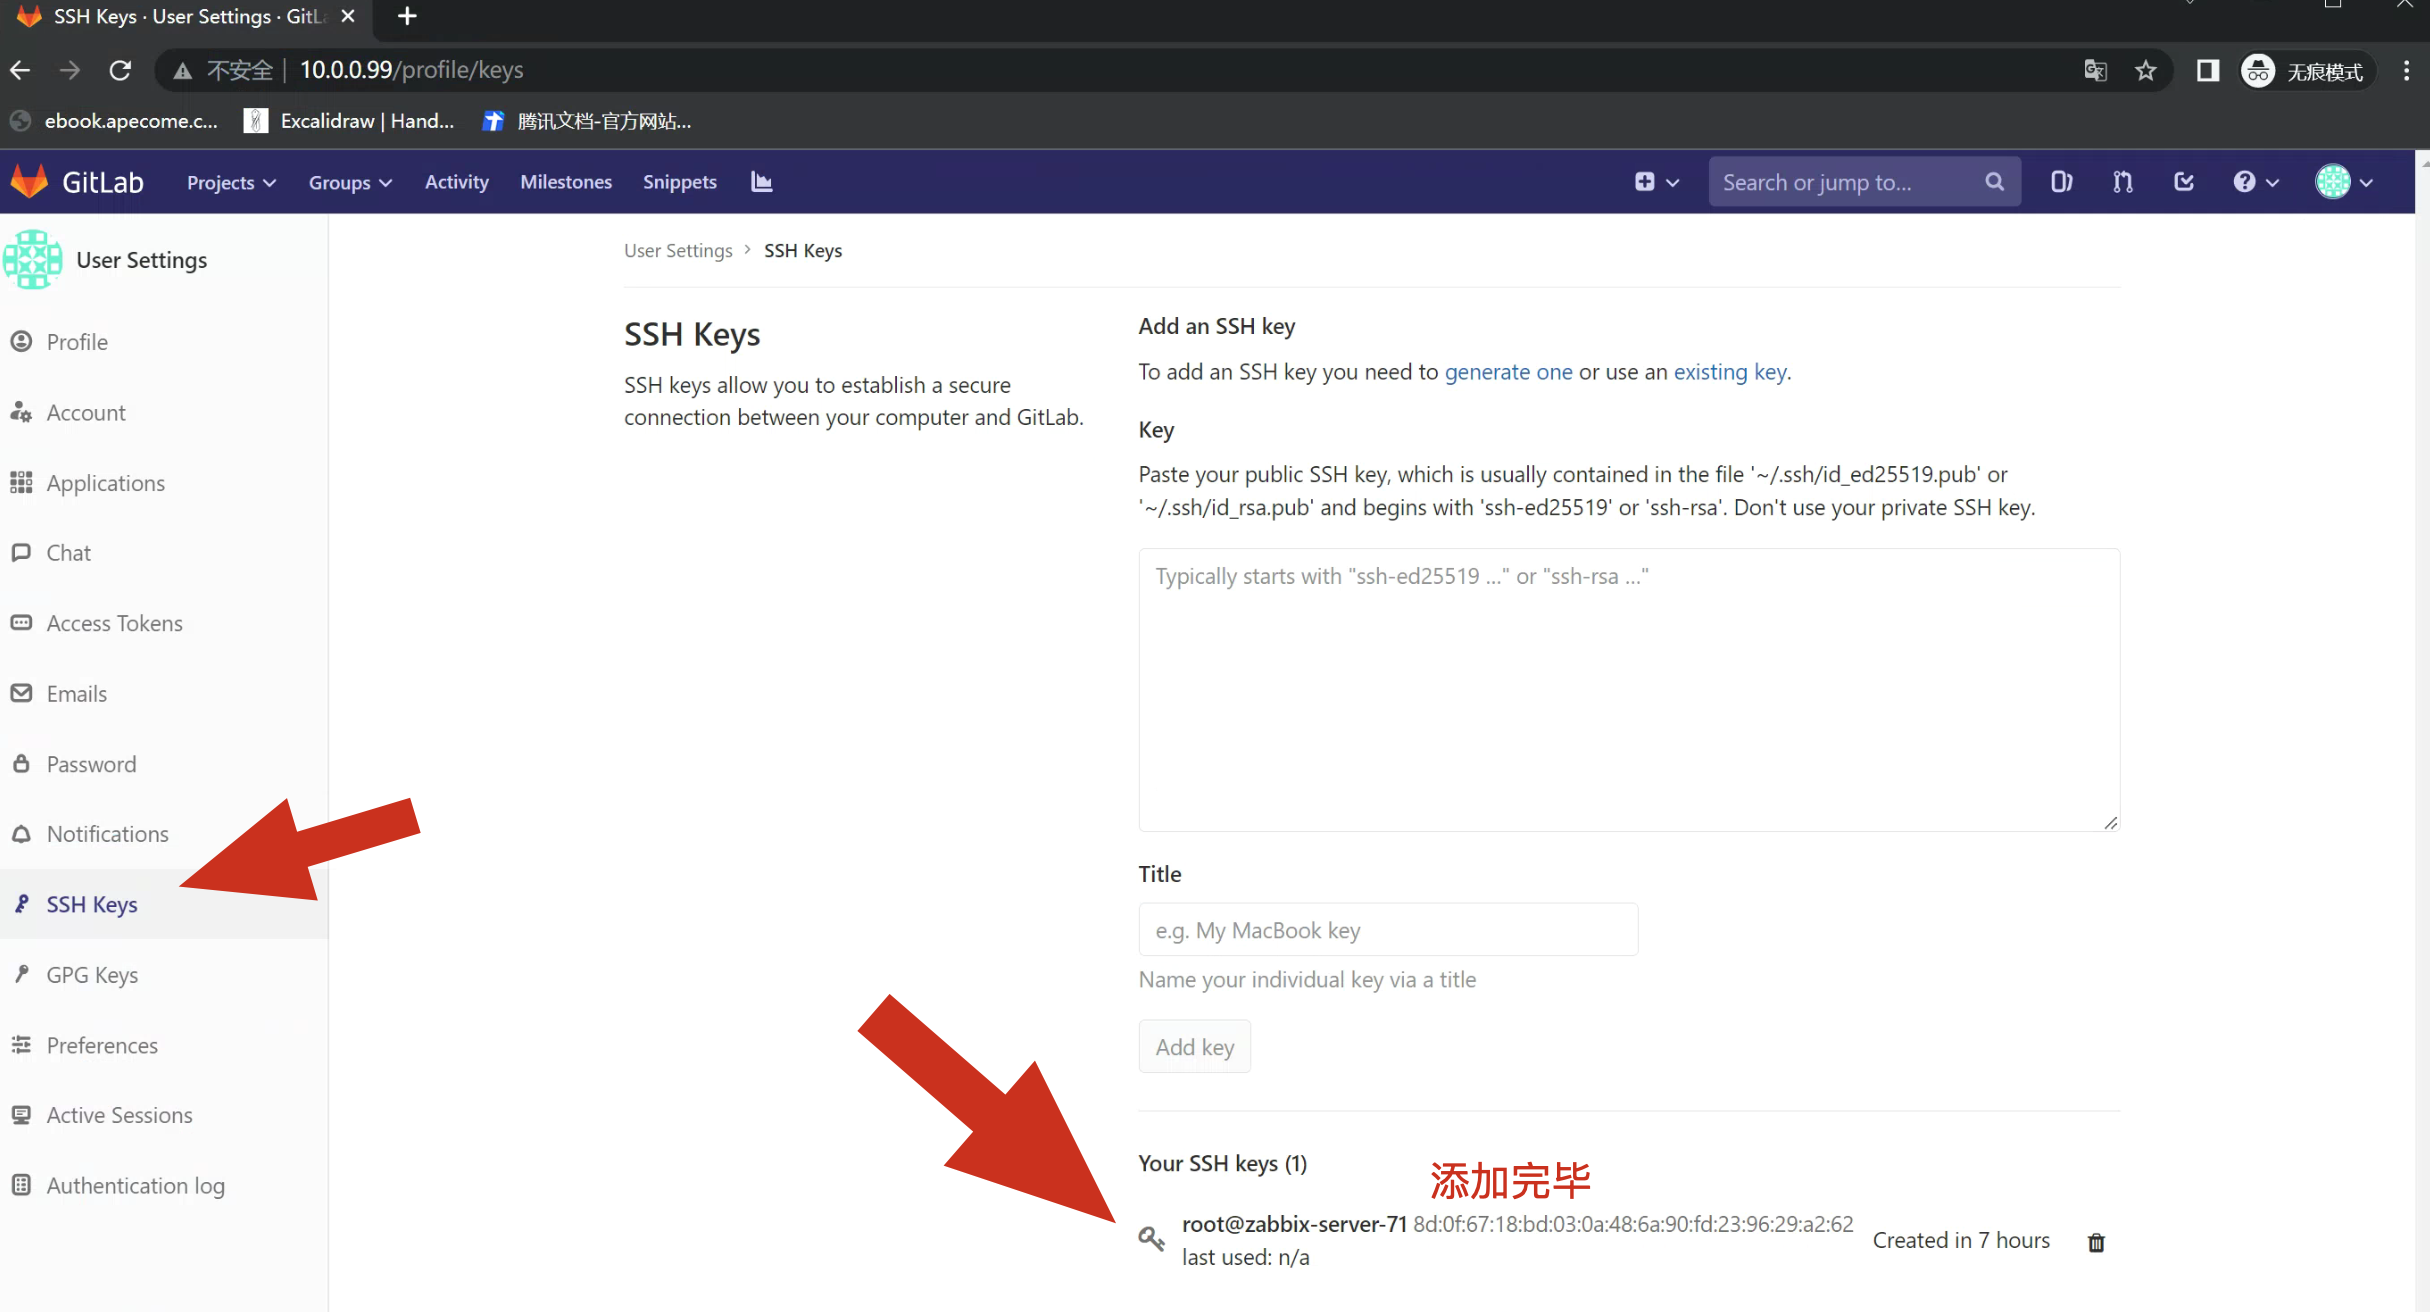Expand the Projects dropdown
The width and height of the screenshot is (2430, 1312).
coord(231,183)
